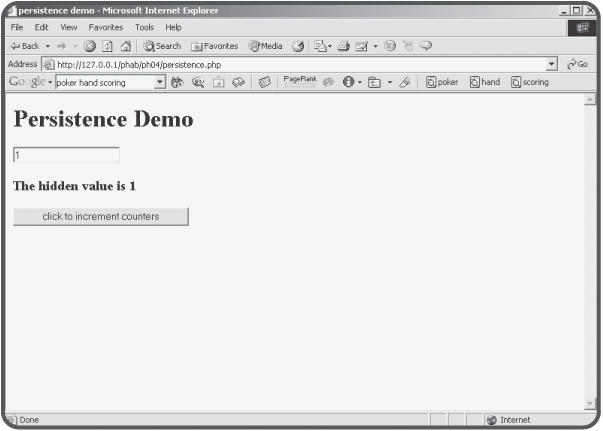
Task: Open the Back button history dropdown arrow
Action: (x=47, y=46)
